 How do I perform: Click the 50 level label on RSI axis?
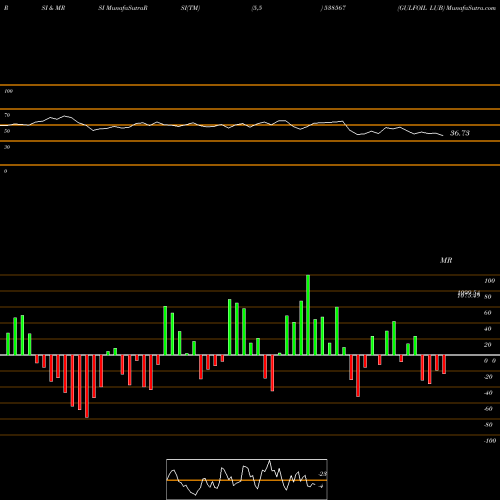tap(7, 131)
